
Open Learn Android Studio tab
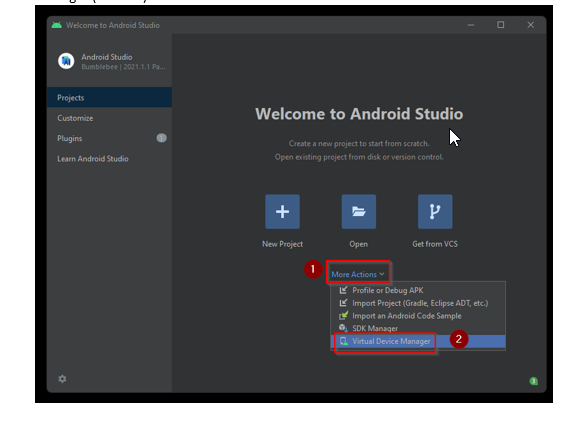(x=109, y=159)
